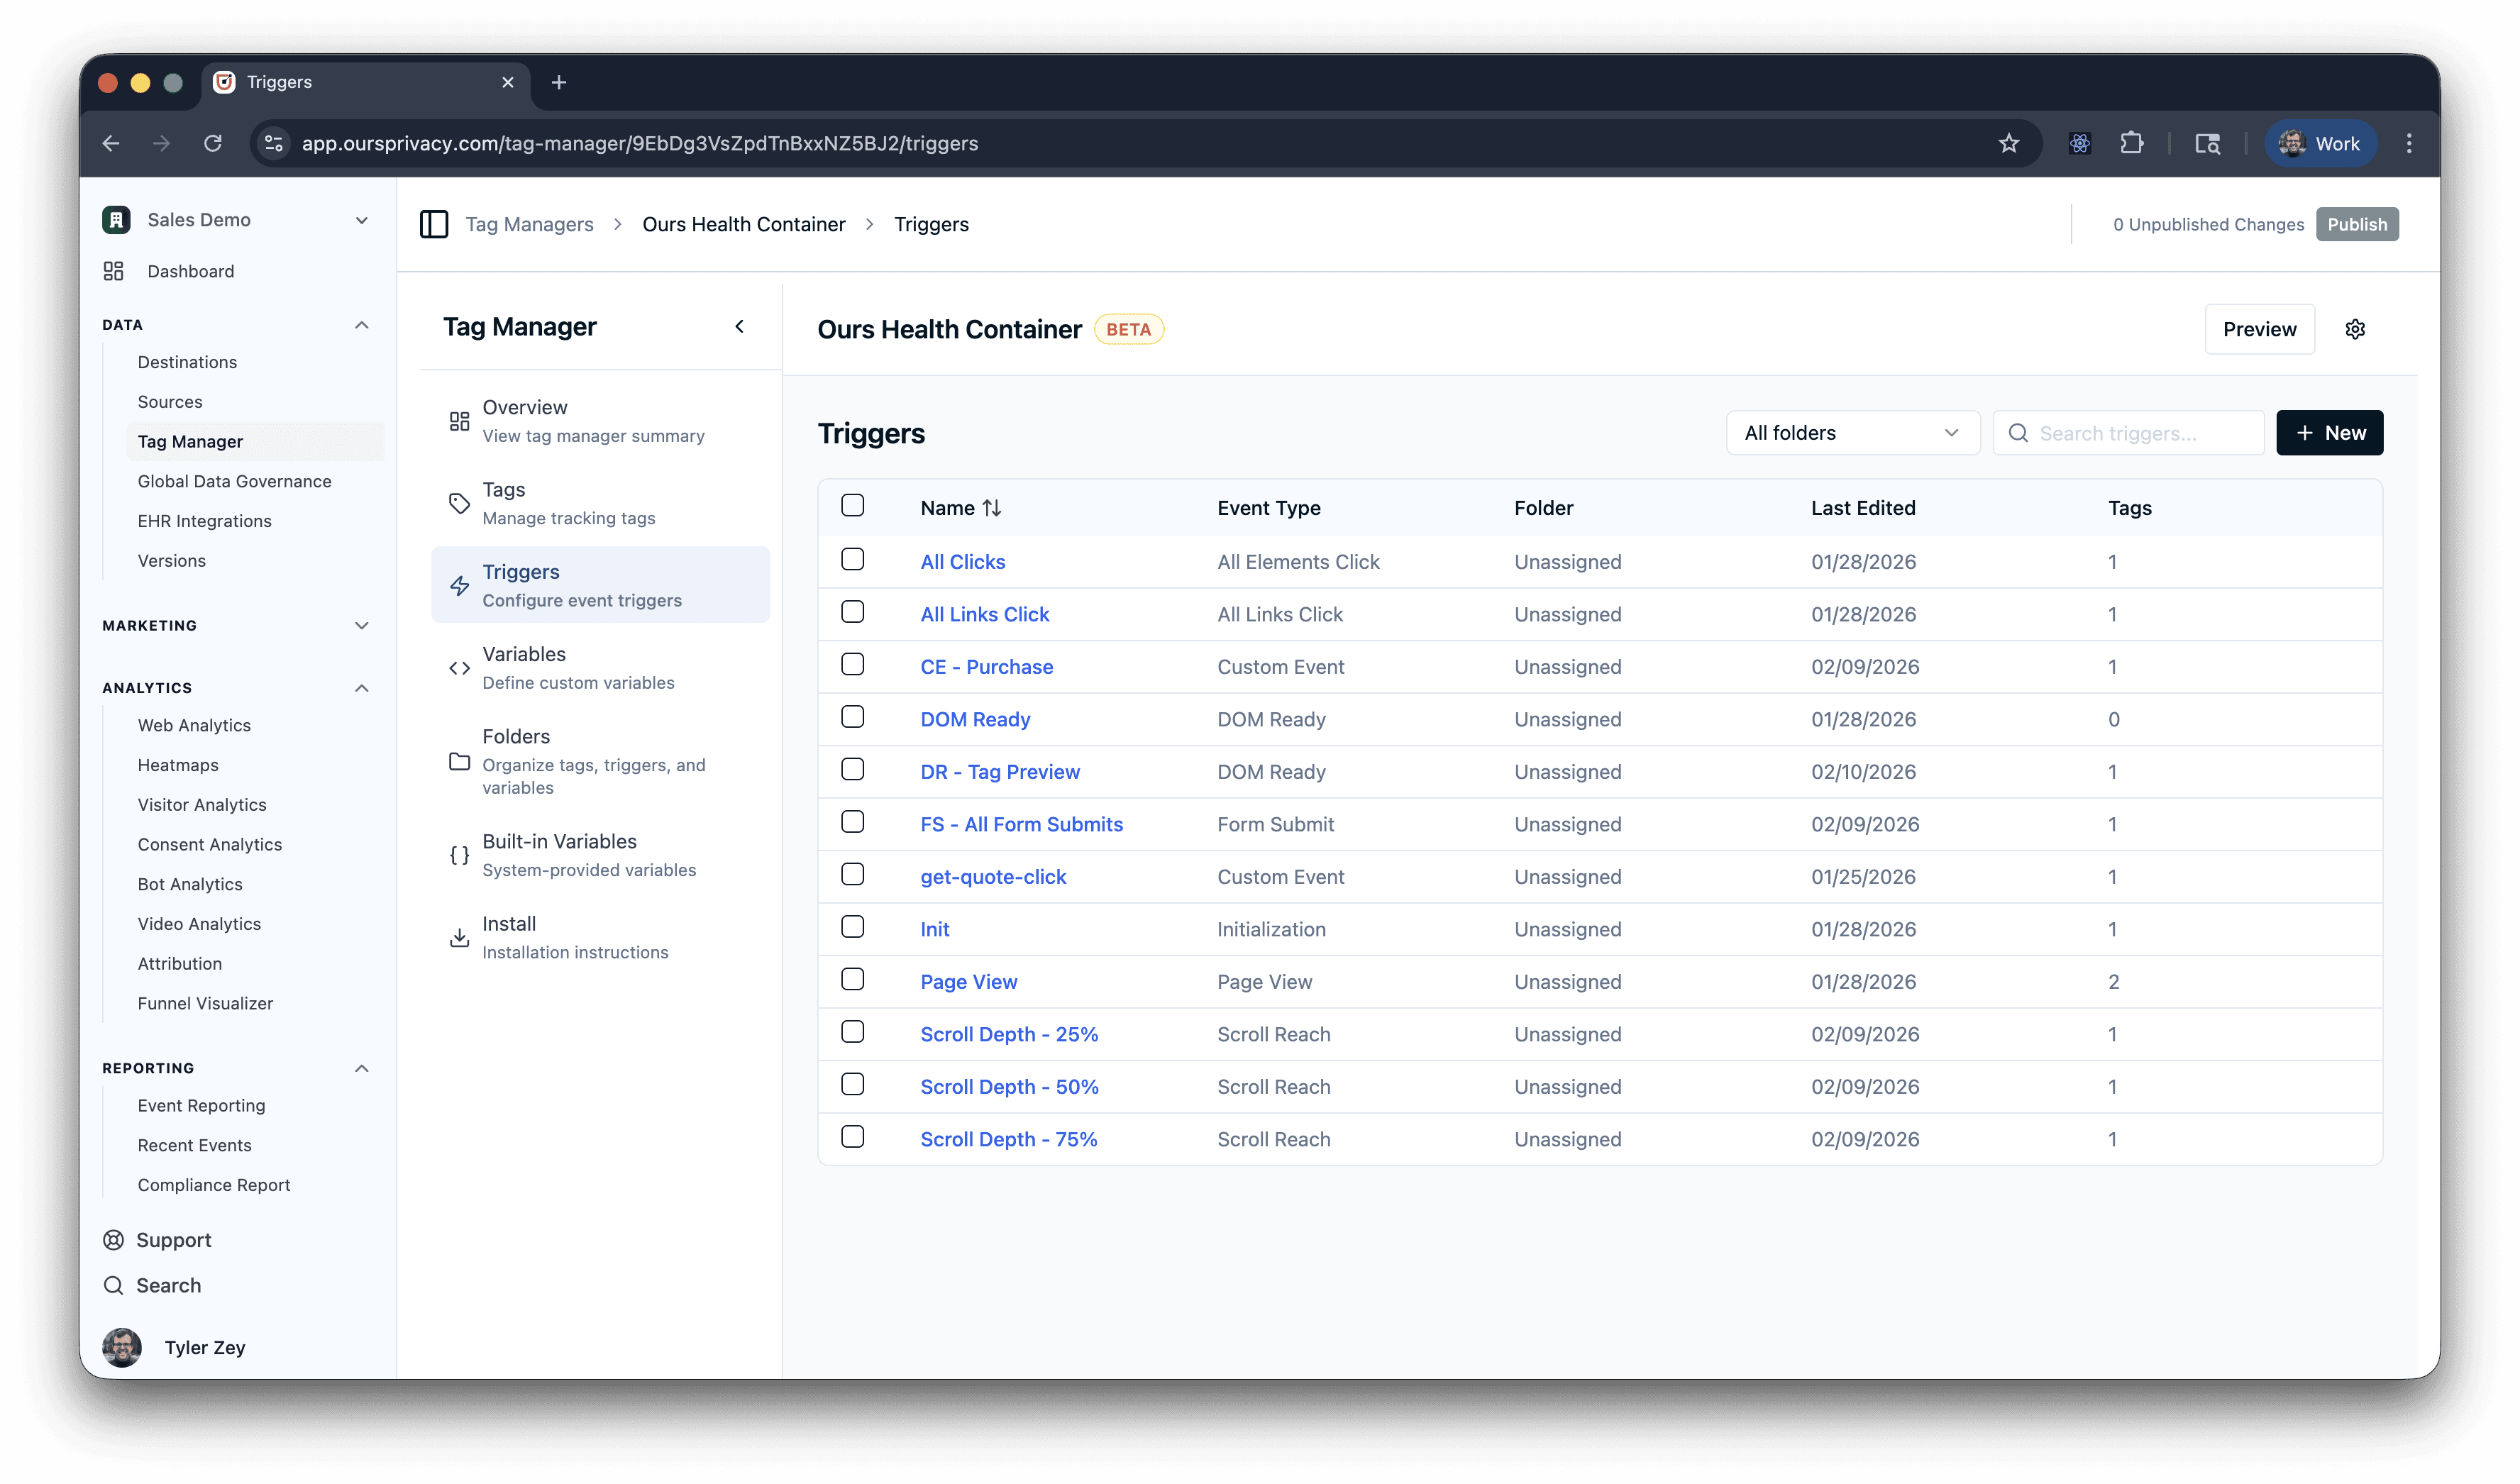This screenshot has height=1484, width=2520.
Task: Bookmark this page with the star icon
Action: tap(2008, 143)
